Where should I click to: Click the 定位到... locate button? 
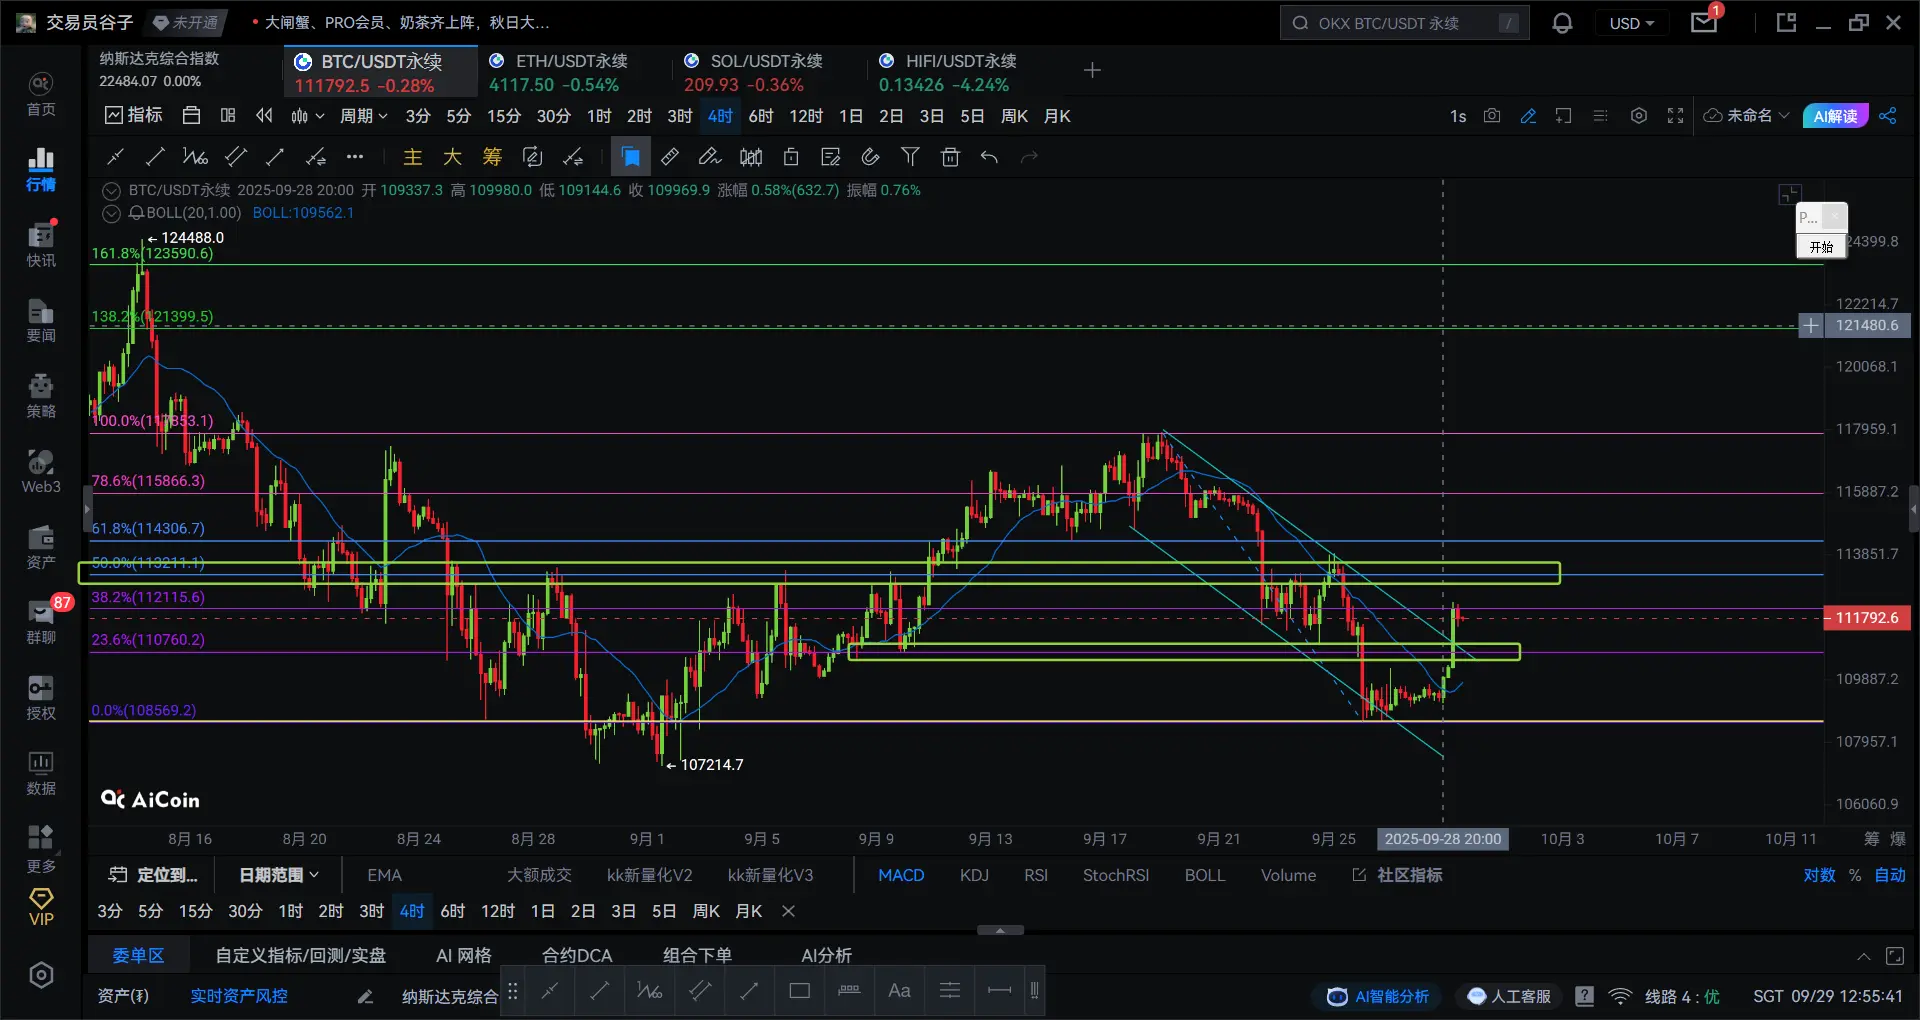click(x=153, y=875)
